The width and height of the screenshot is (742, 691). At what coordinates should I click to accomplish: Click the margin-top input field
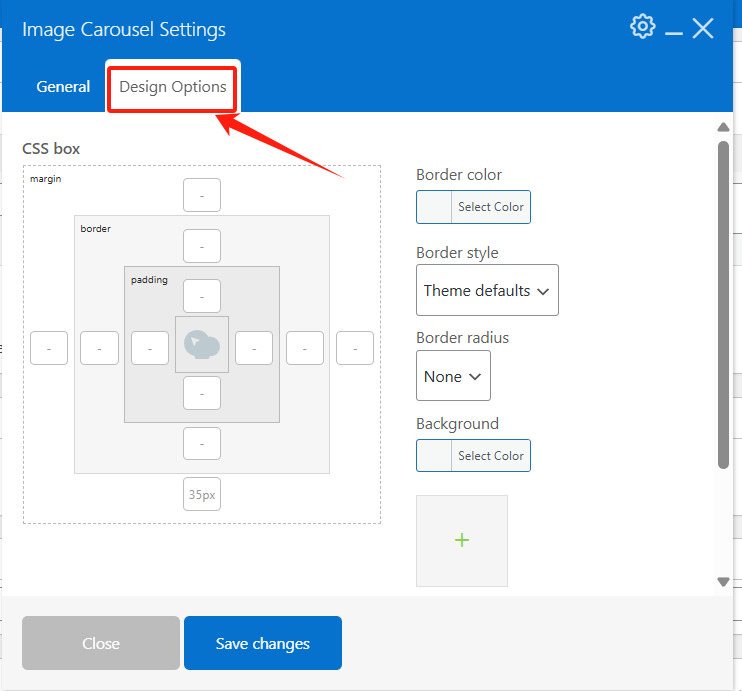tap(202, 195)
